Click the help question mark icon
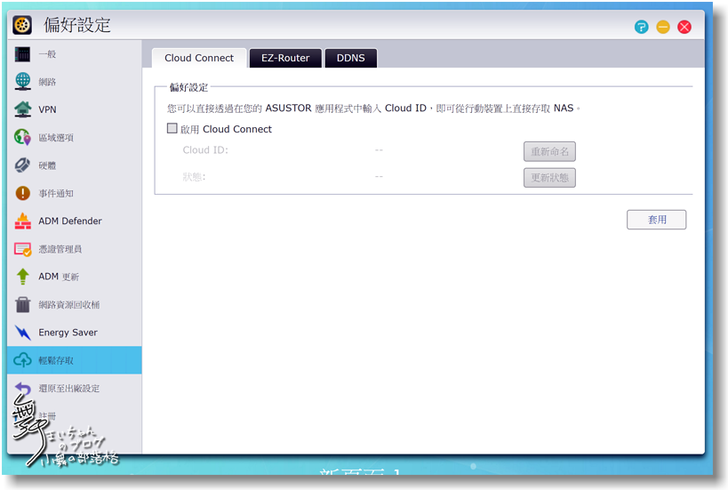Screen dimensions: 728x490 point(641,27)
